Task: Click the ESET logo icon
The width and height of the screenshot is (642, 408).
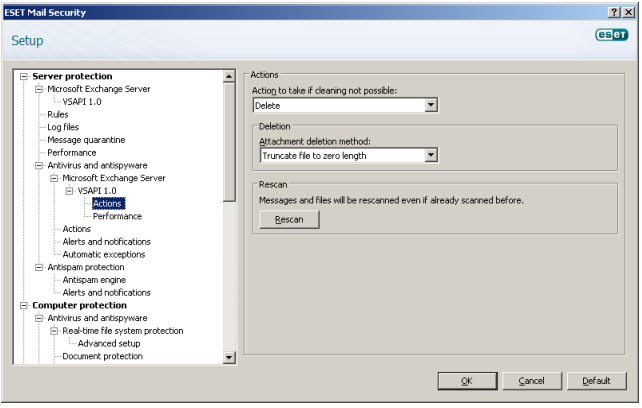Action: pyautogui.click(x=612, y=35)
